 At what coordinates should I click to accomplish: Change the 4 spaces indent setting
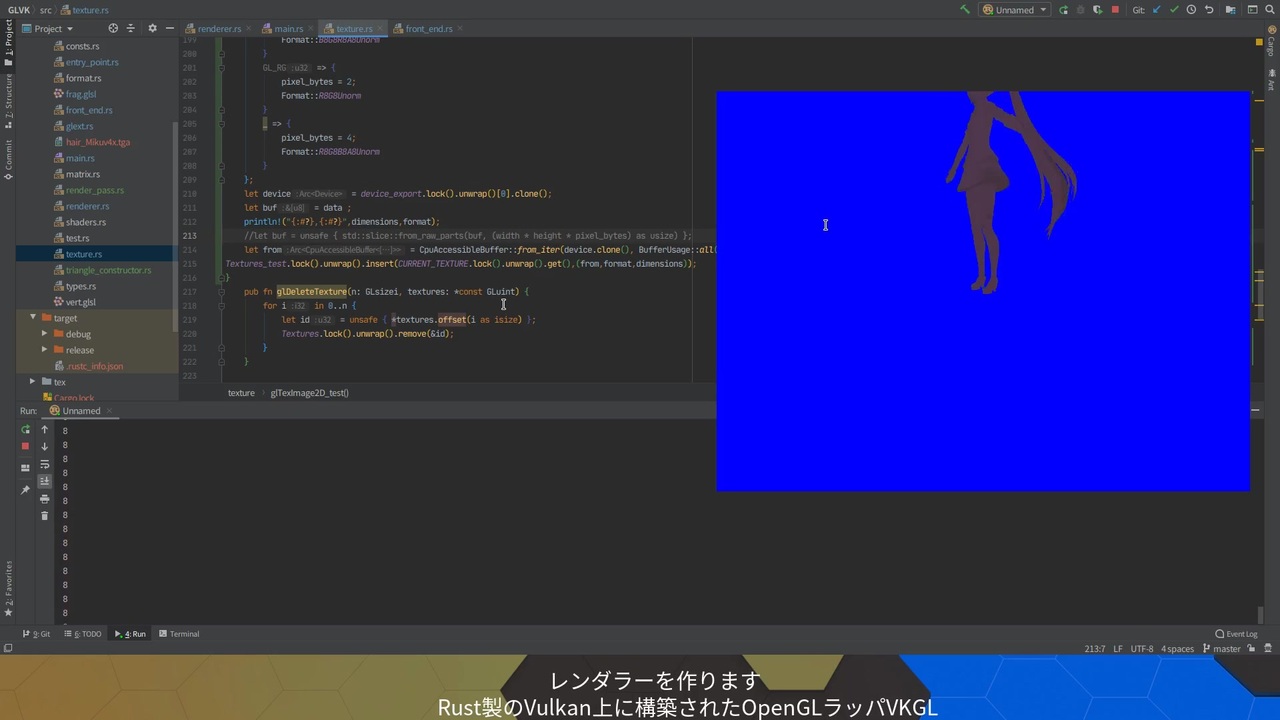[x=1177, y=649]
